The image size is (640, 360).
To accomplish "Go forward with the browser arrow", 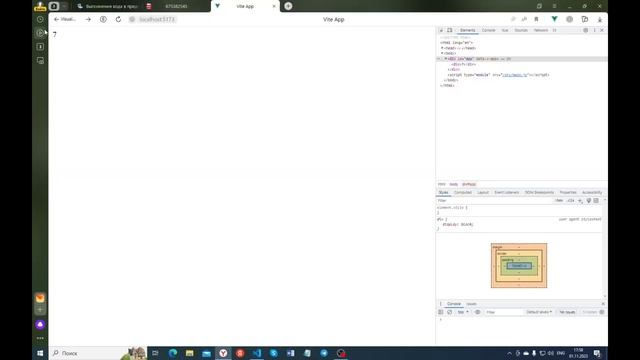I will 88,19.
